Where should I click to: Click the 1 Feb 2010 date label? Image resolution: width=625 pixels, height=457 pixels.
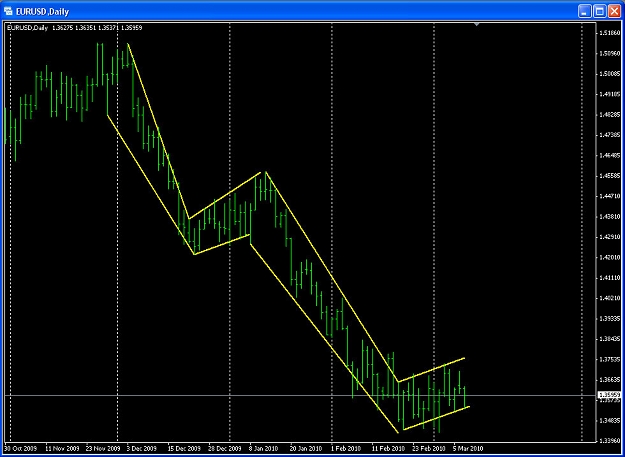tap(346, 448)
